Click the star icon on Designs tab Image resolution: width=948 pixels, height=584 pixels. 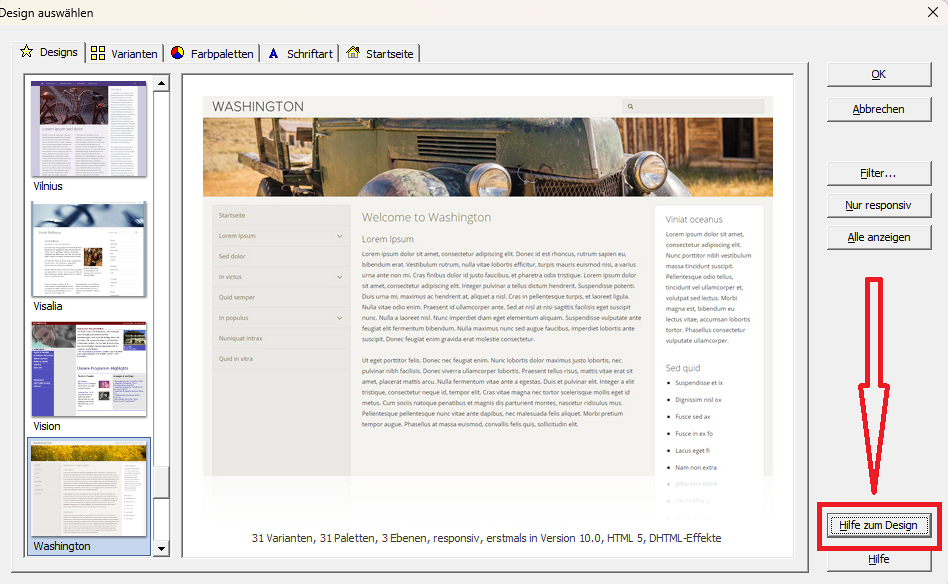click(x=27, y=52)
